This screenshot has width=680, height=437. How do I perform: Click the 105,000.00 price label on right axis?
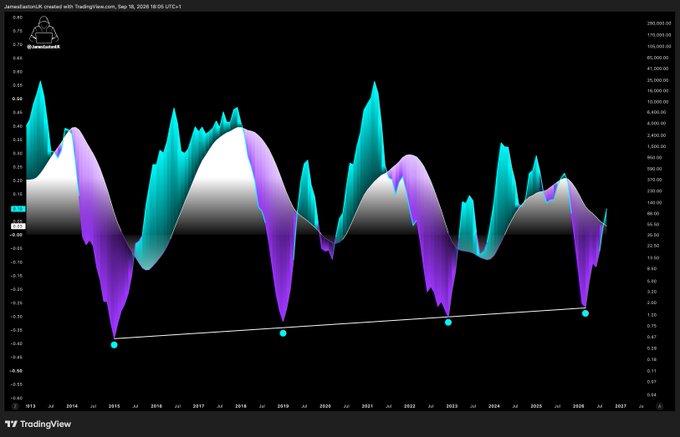coord(657,46)
